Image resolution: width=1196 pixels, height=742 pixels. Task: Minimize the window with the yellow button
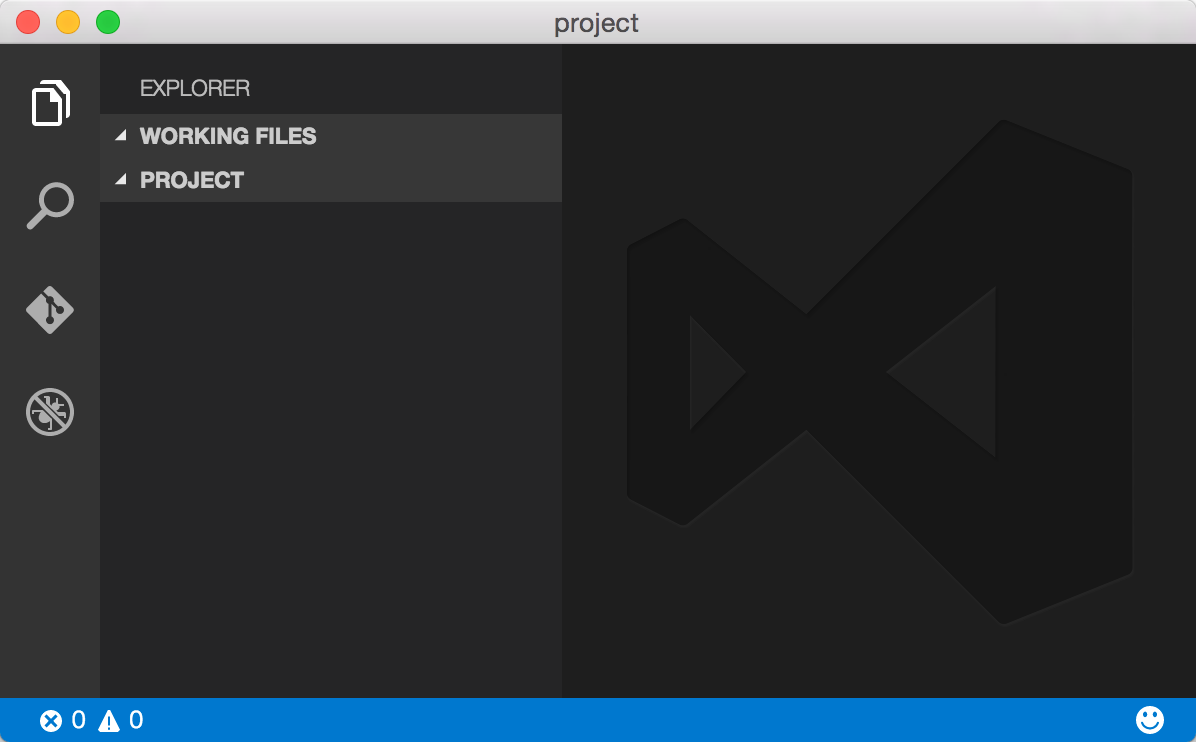68,22
